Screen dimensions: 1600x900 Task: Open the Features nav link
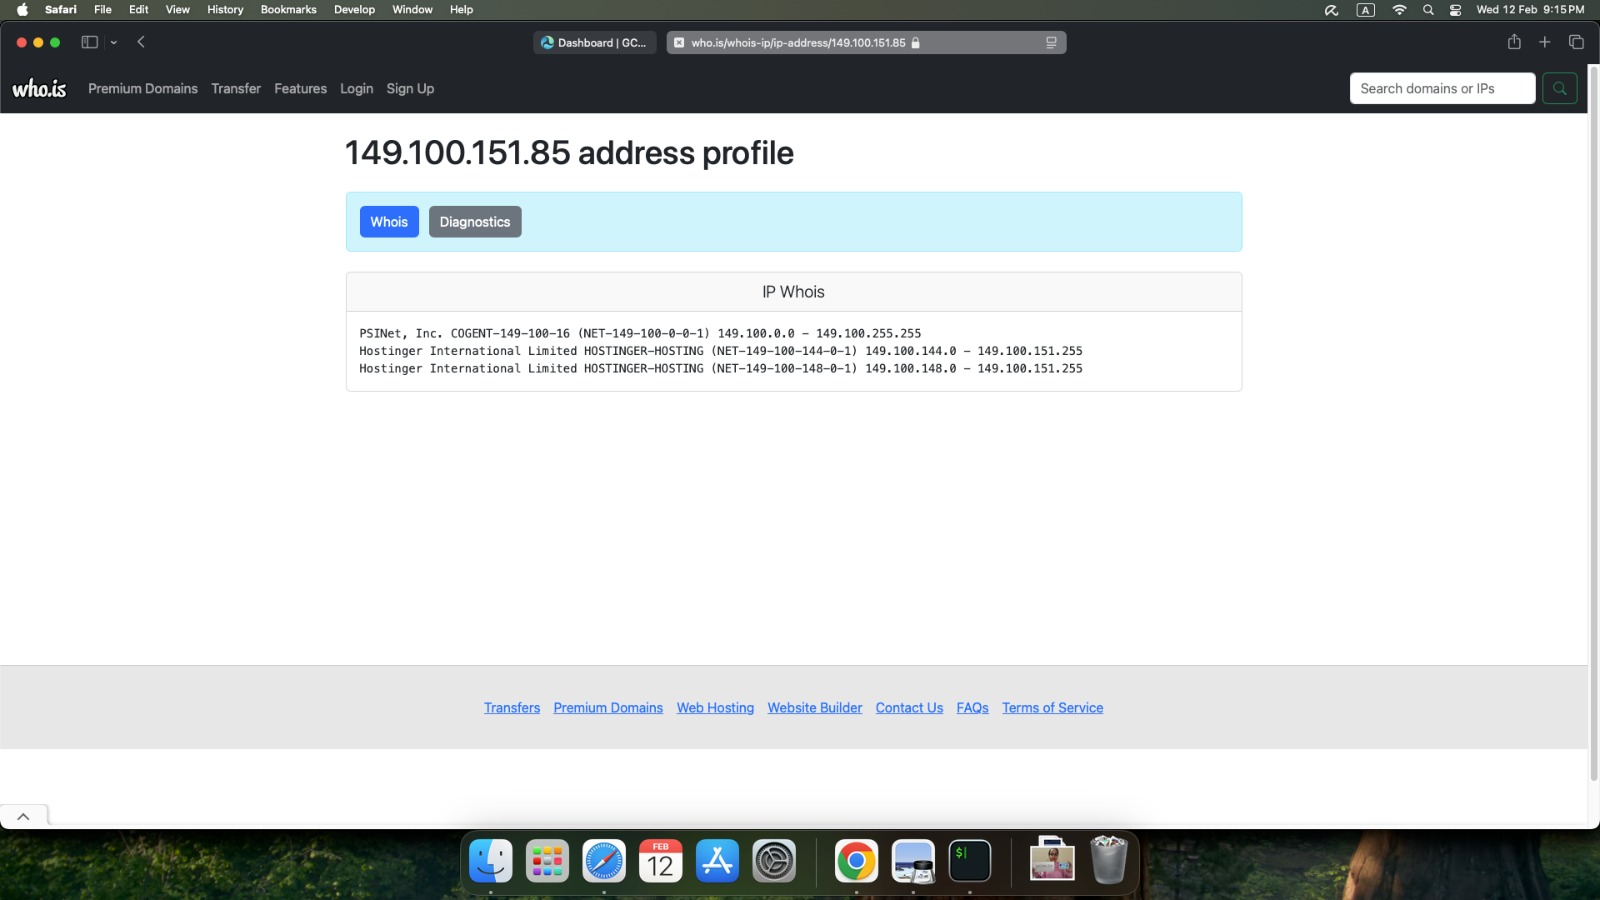301,88
